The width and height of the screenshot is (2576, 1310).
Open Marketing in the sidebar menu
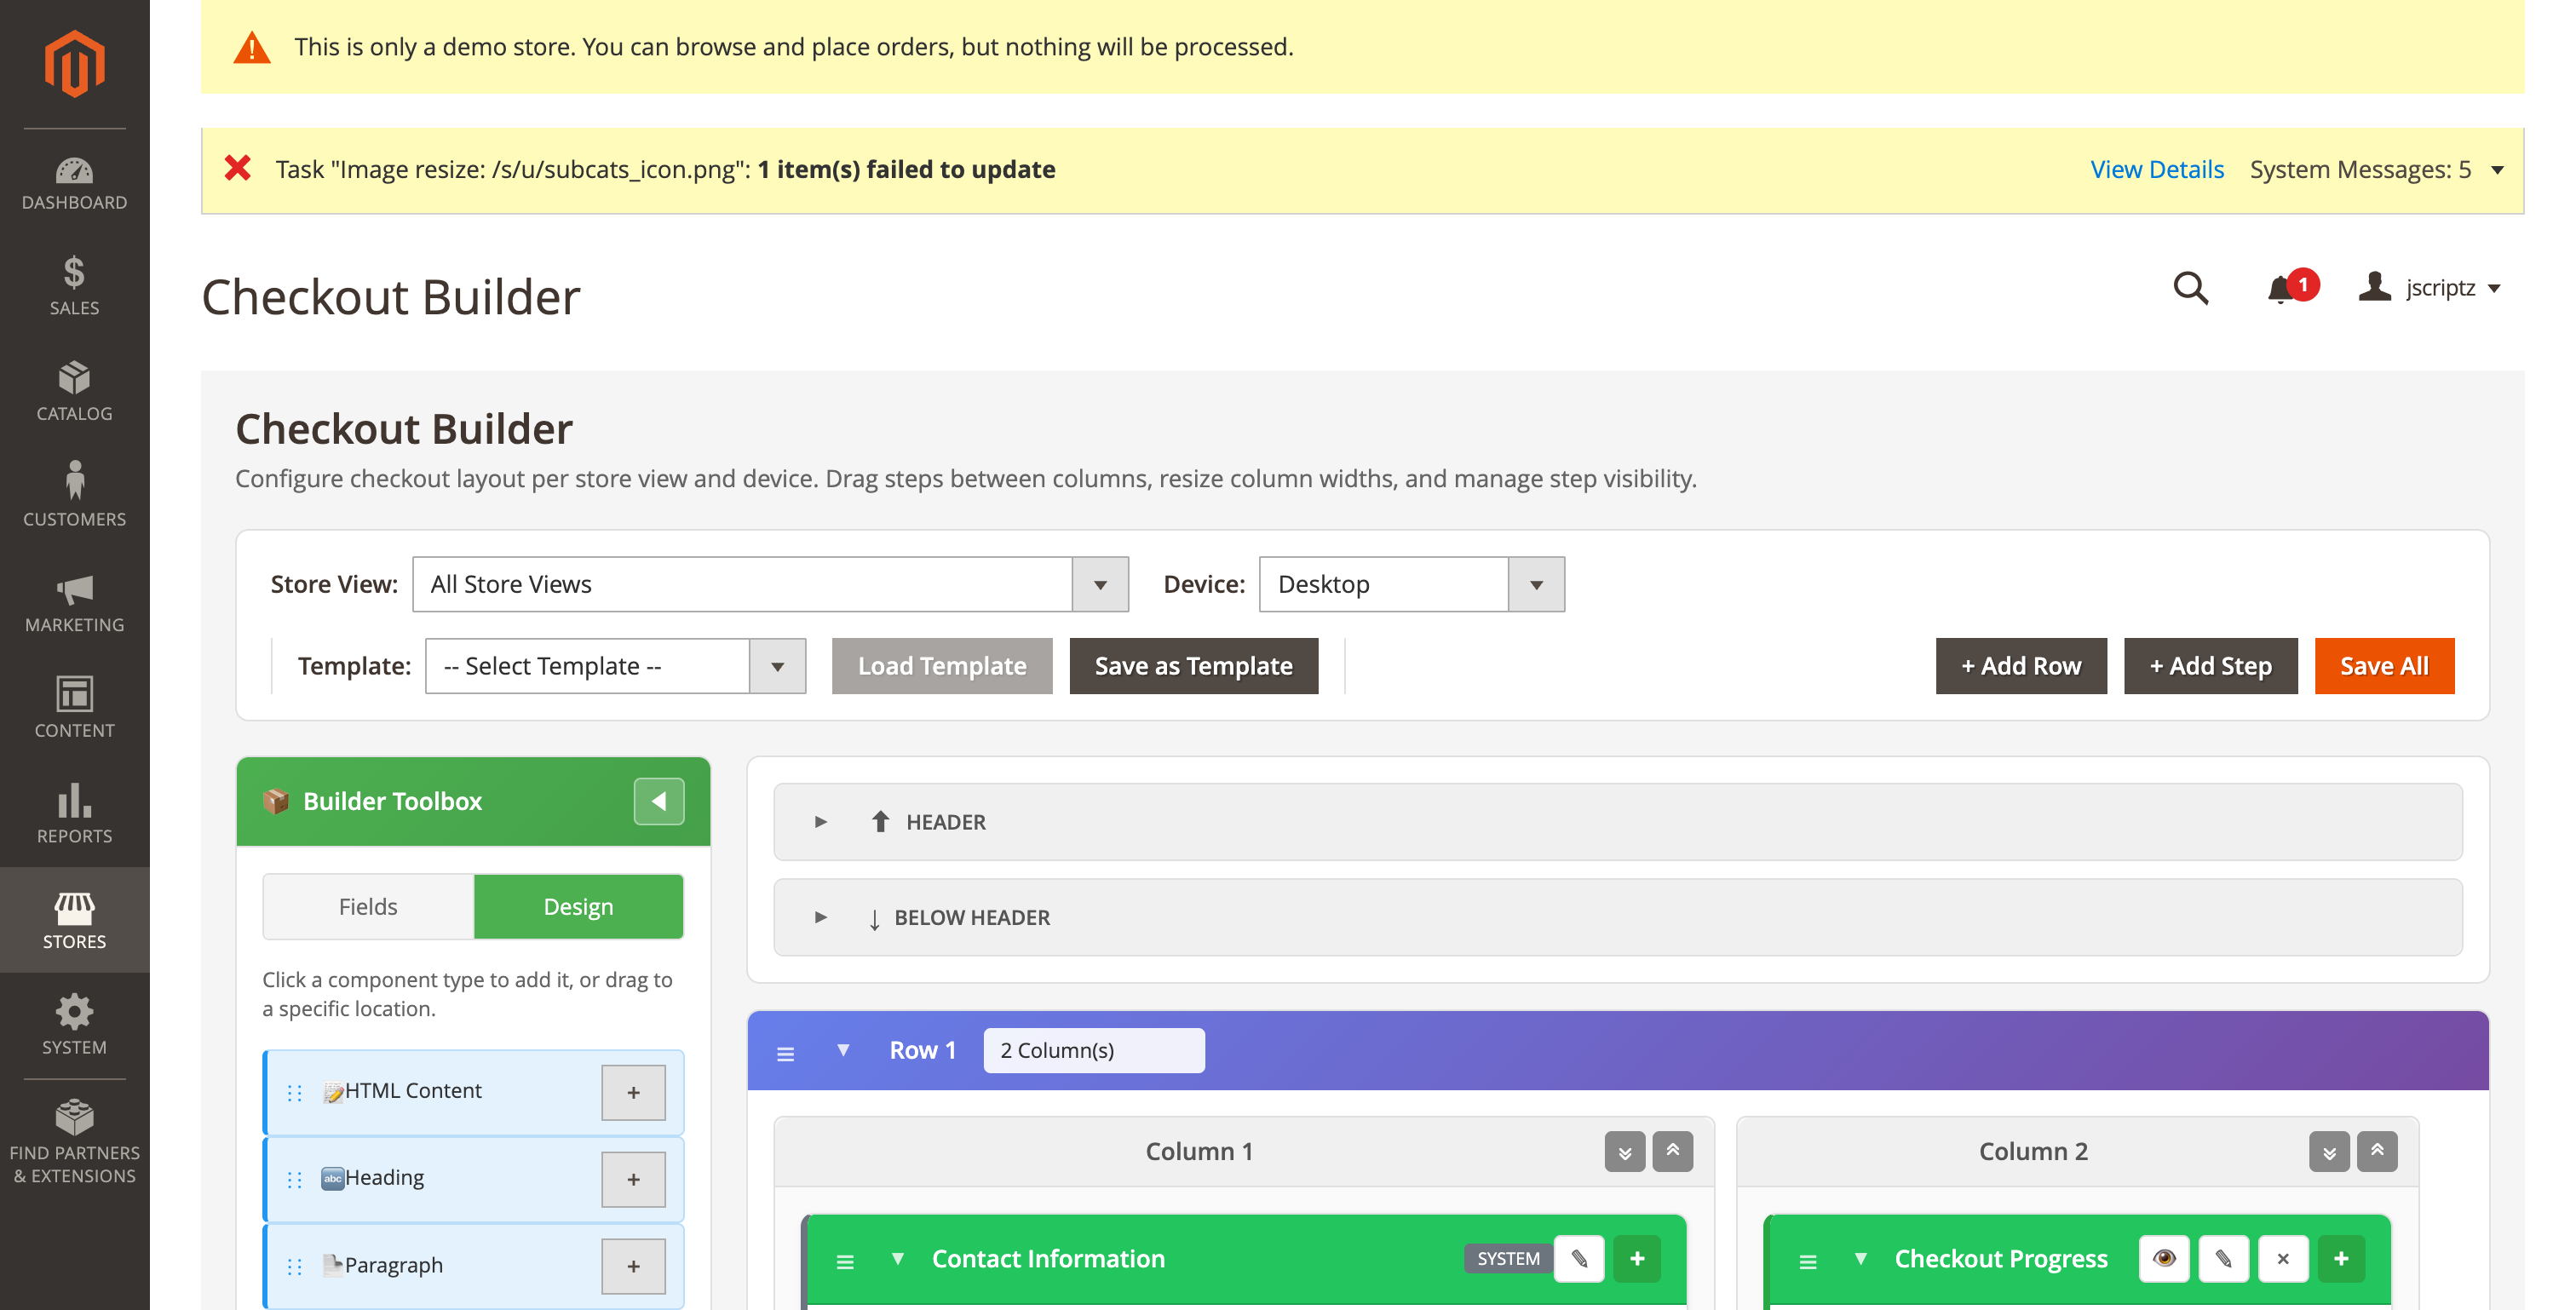tap(74, 592)
